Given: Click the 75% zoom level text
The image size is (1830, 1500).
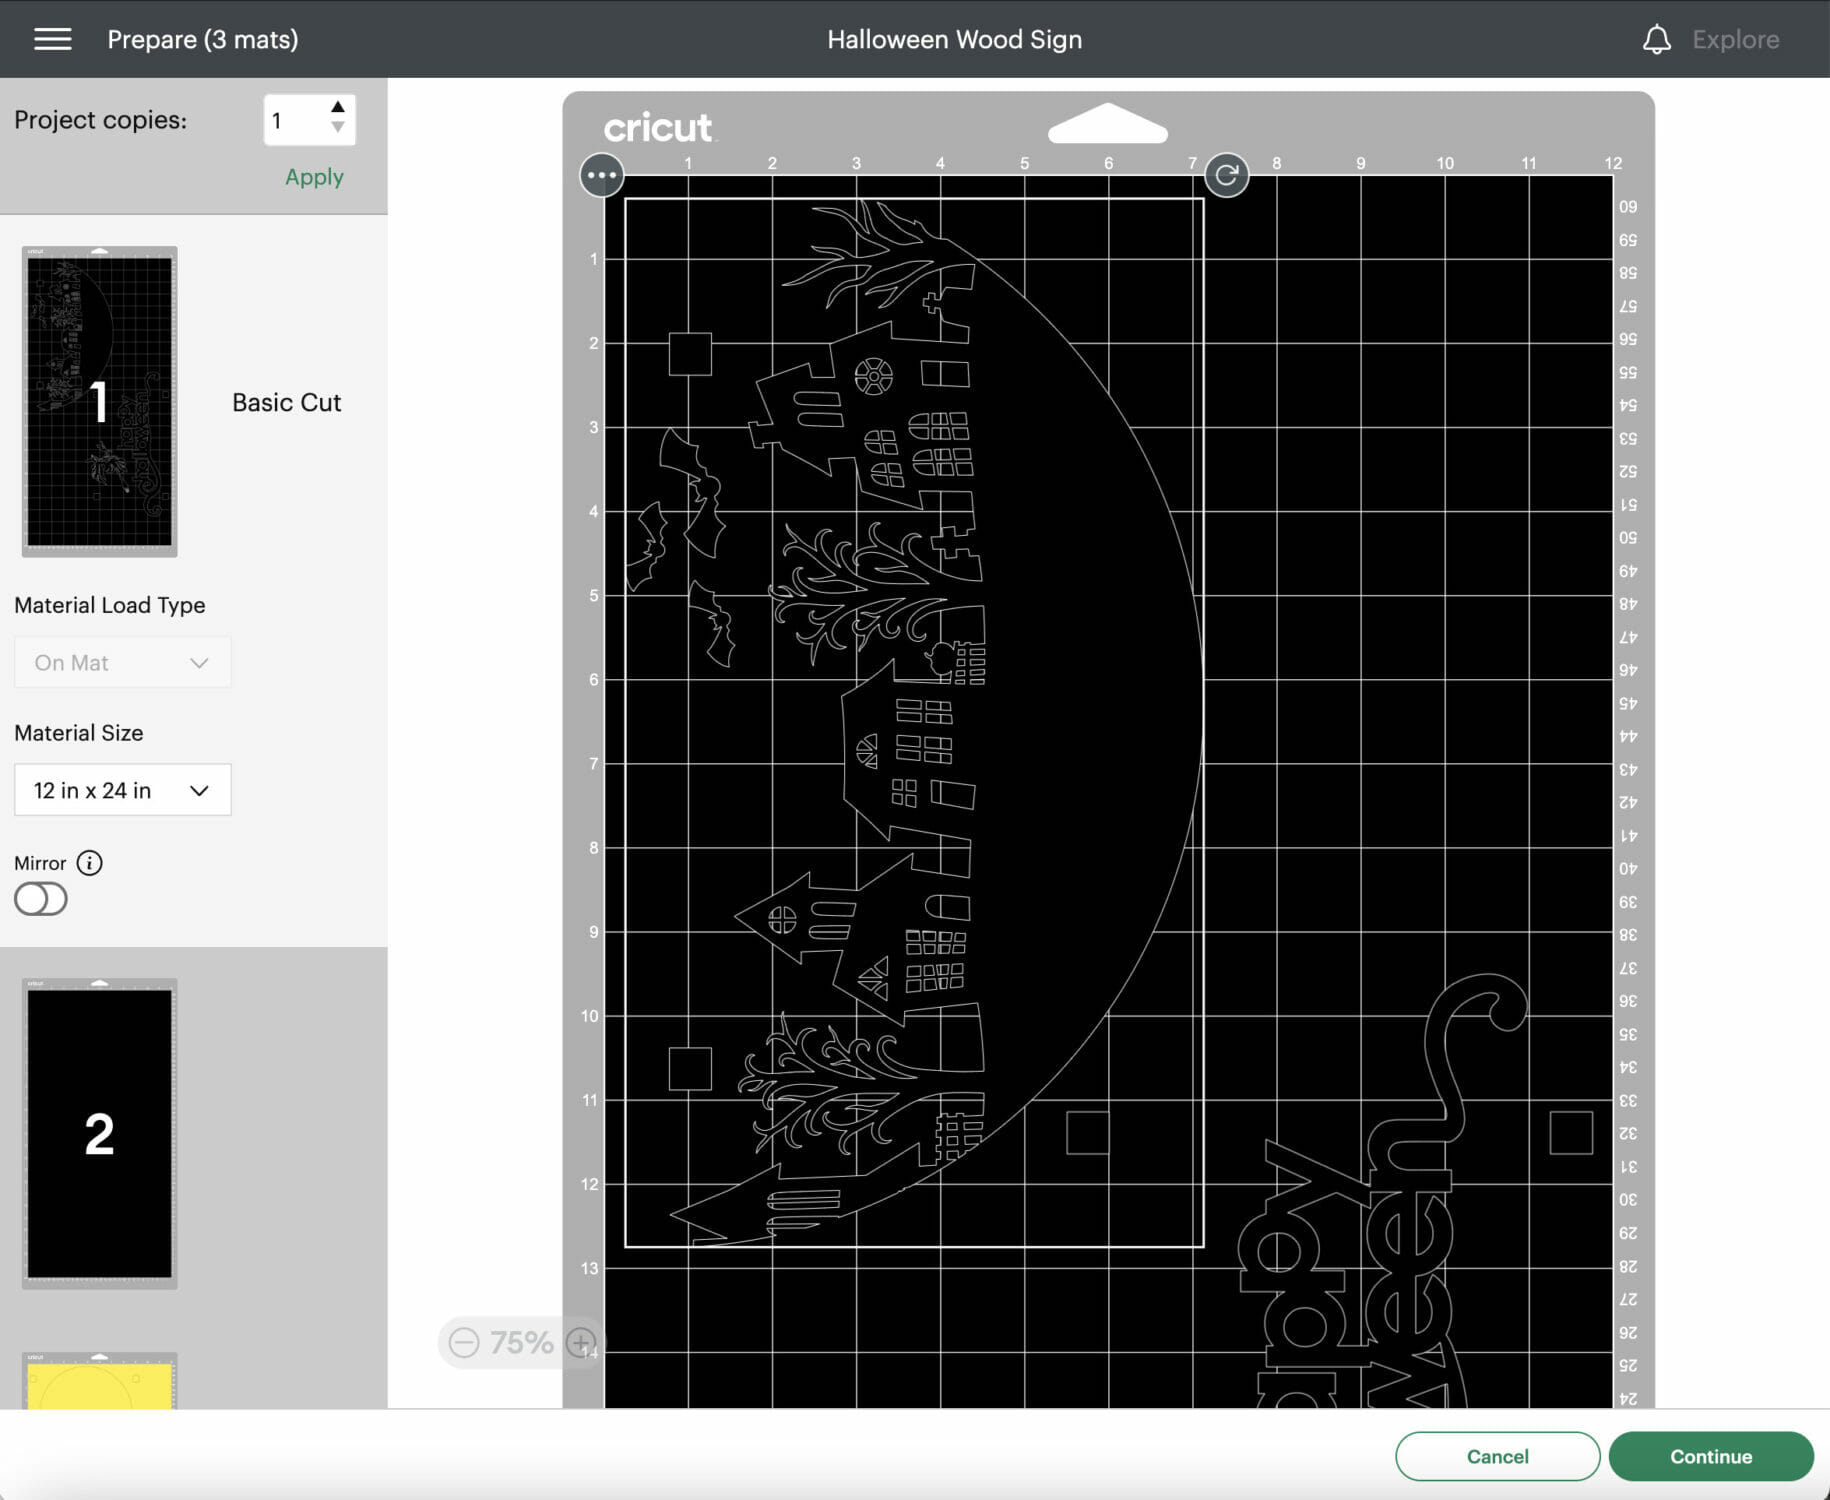Looking at the screenshot, I should coord(521,1342).
